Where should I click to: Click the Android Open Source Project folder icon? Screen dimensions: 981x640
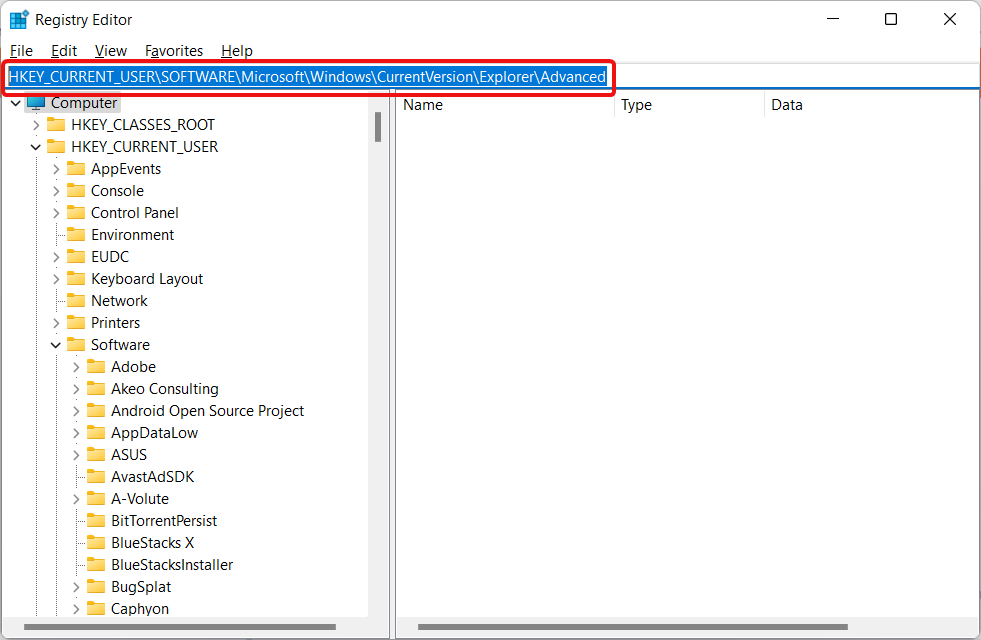point(96,410)
